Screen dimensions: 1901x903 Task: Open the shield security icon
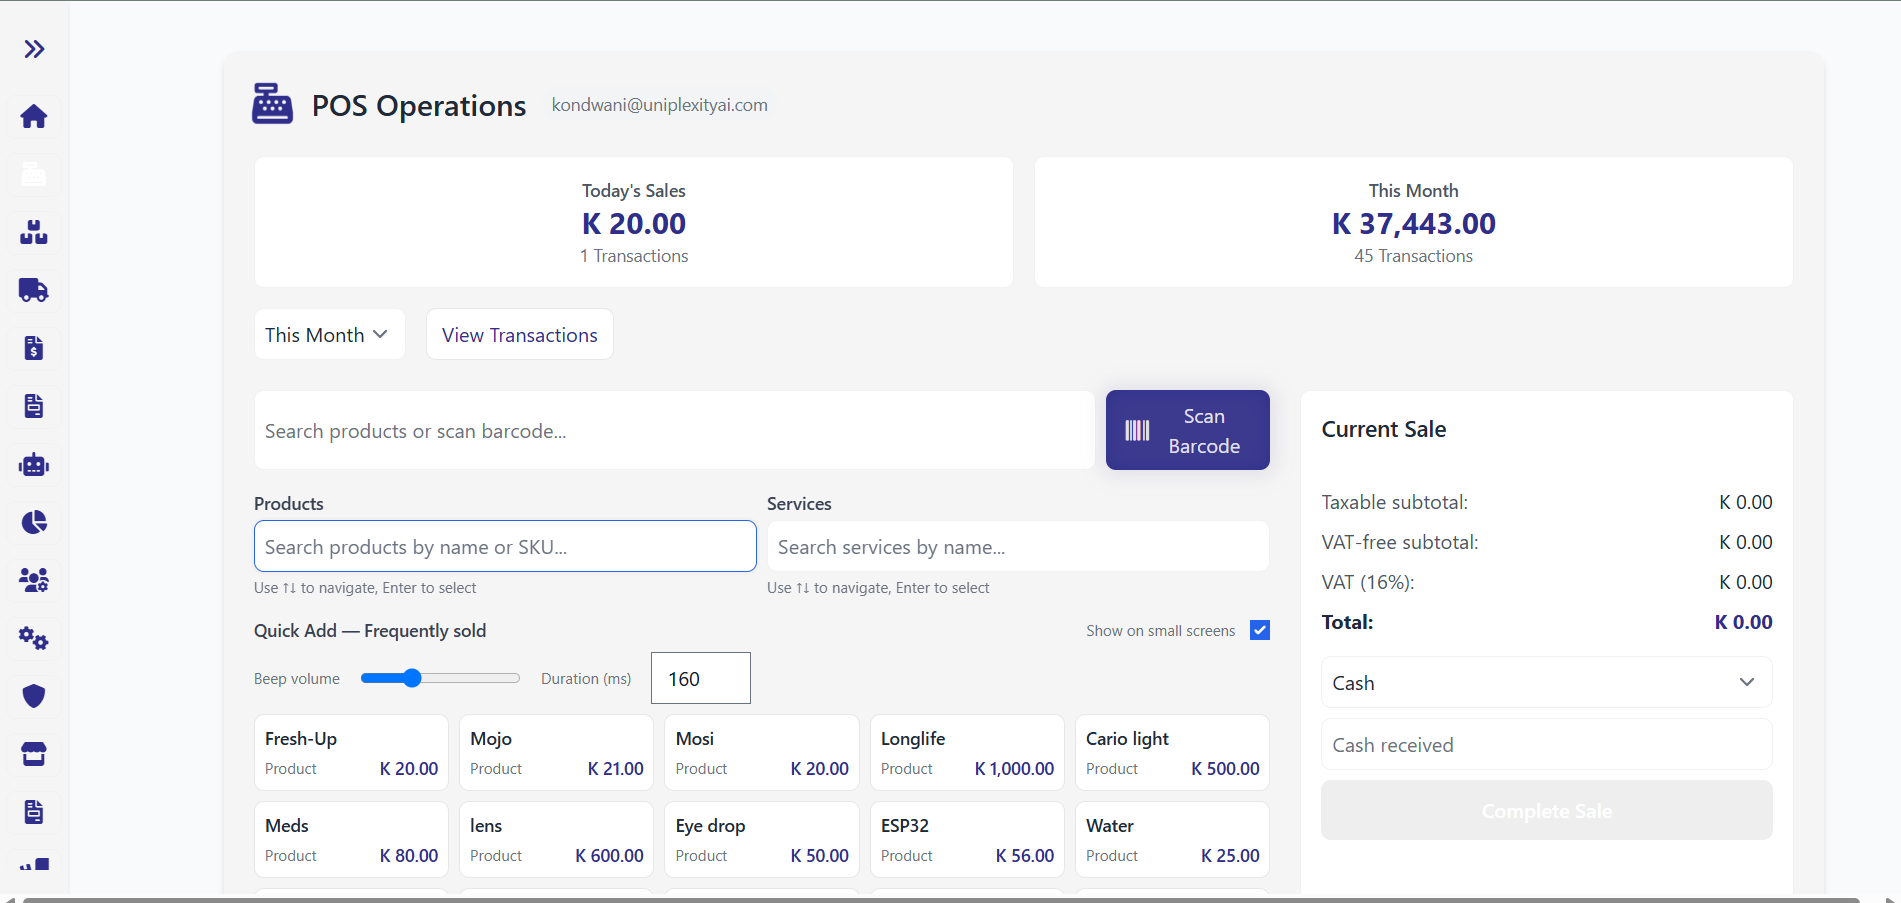pos(34,696)
